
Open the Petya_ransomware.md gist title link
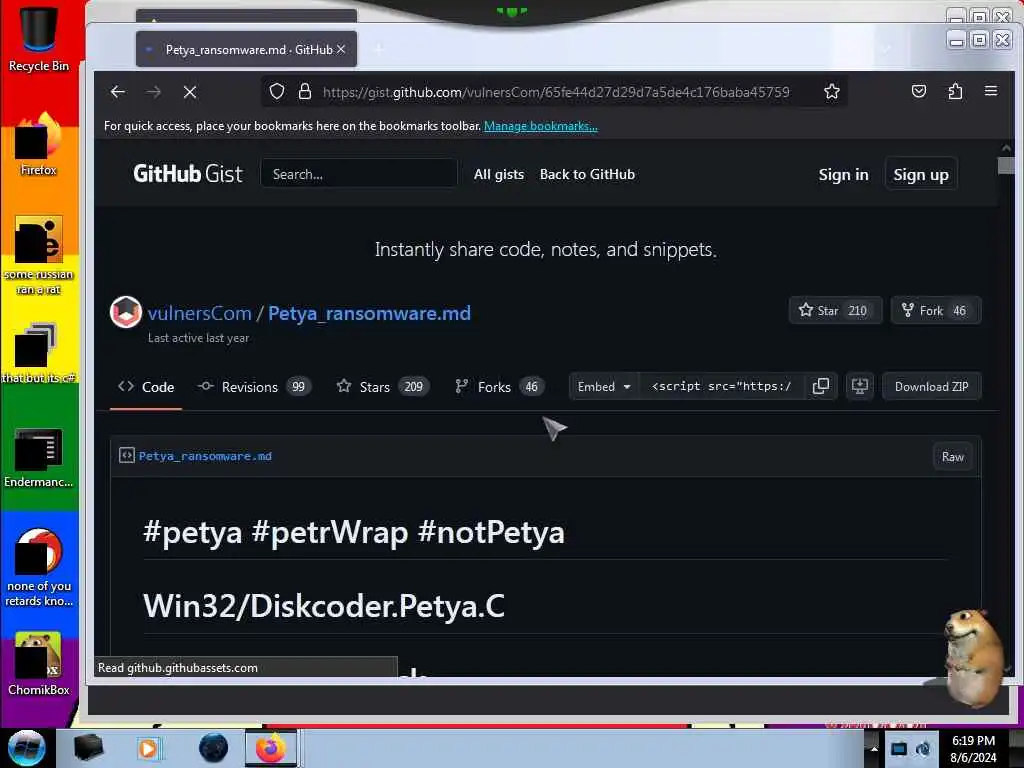point(369,313)
